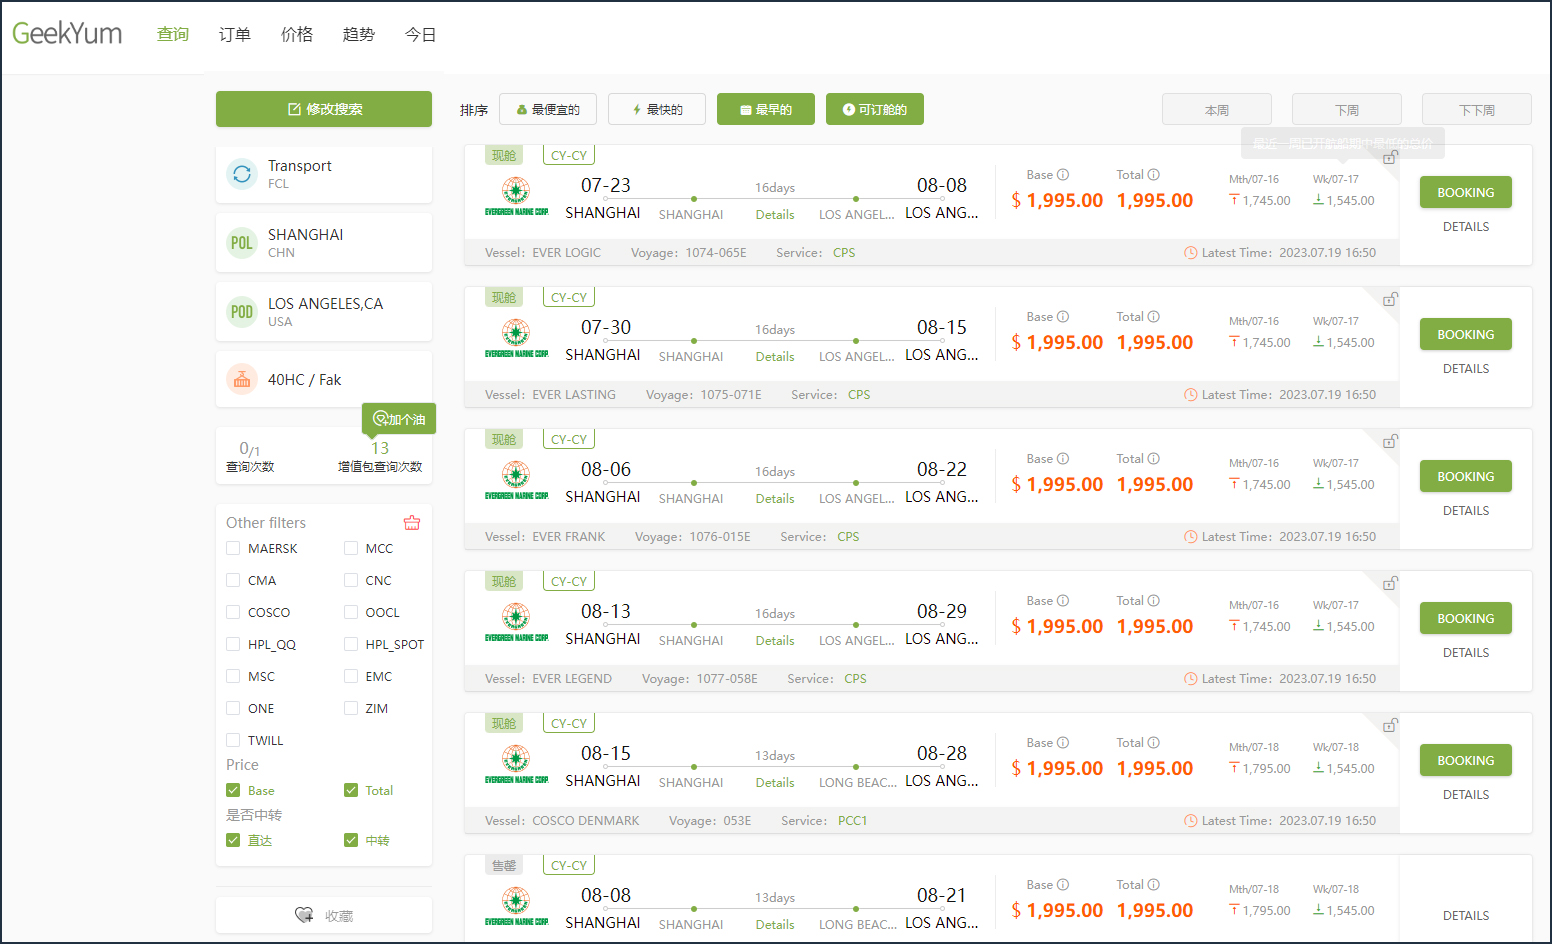This screenshot has width=1552, height=944.
Task: Switch to the 下周 week tab
Action: click(x=1346, y=110)
